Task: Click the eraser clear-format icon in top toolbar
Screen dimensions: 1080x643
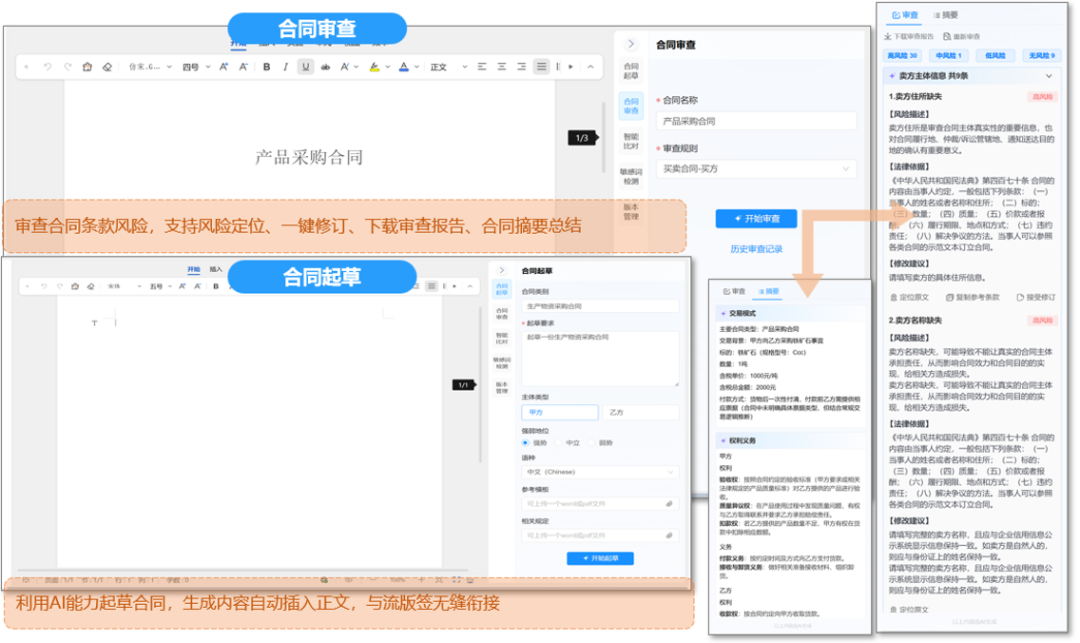Action: tap(108, 67)
